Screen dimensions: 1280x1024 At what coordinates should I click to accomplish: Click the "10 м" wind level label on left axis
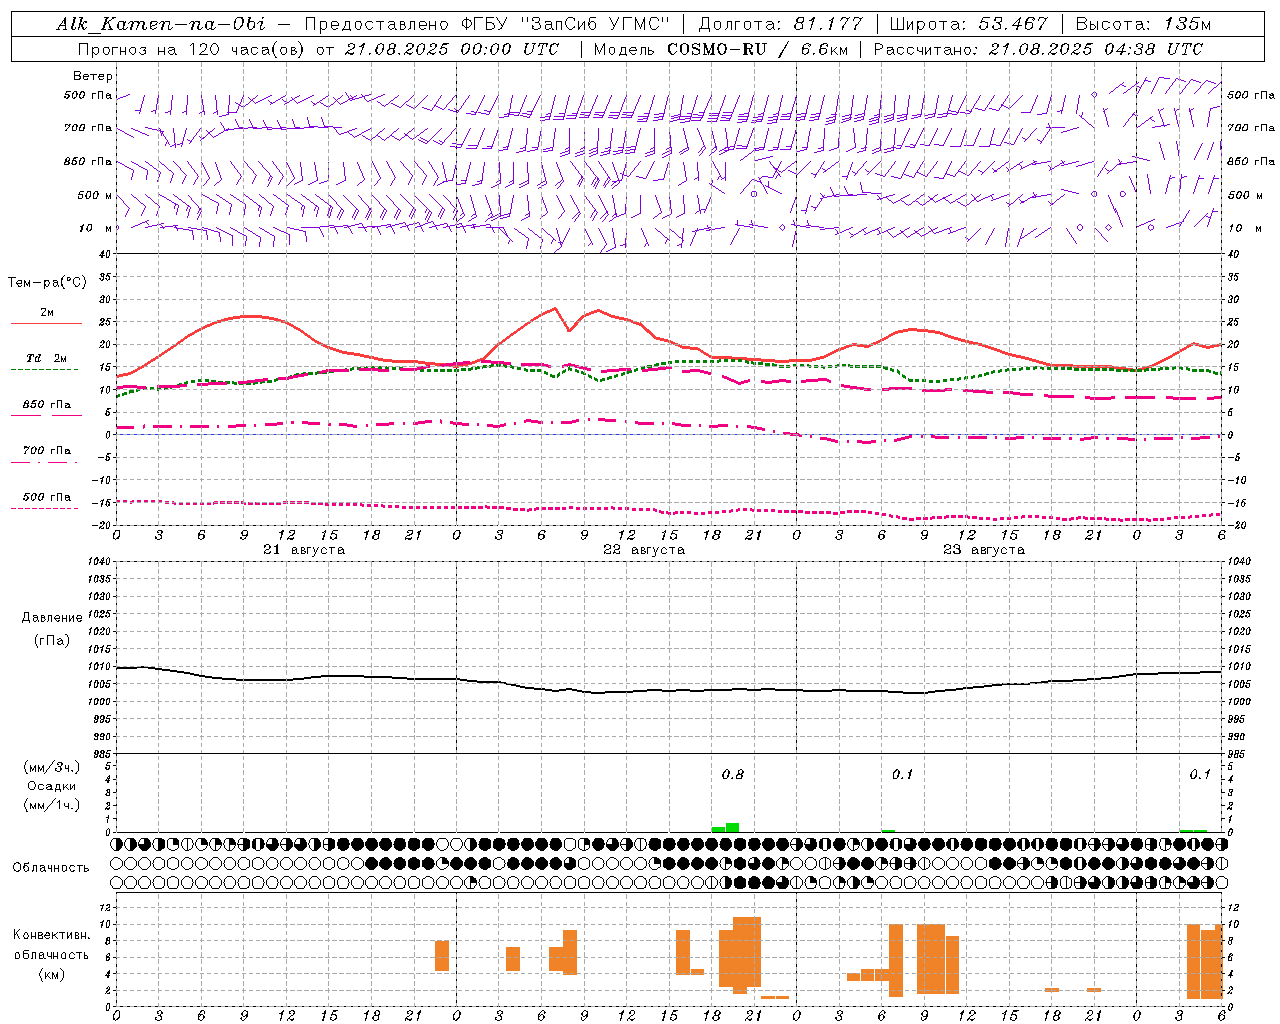coord(93,228)
